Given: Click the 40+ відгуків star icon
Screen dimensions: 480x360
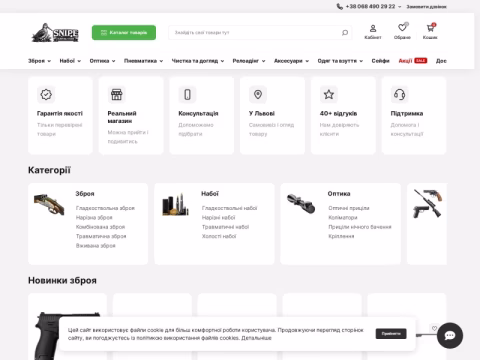Looking at the screenshot, I should [x=329, y=95].
